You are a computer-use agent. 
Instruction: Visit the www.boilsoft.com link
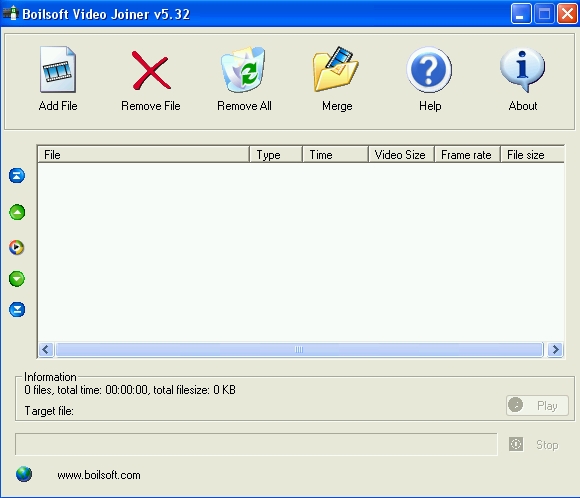point(99,475)
